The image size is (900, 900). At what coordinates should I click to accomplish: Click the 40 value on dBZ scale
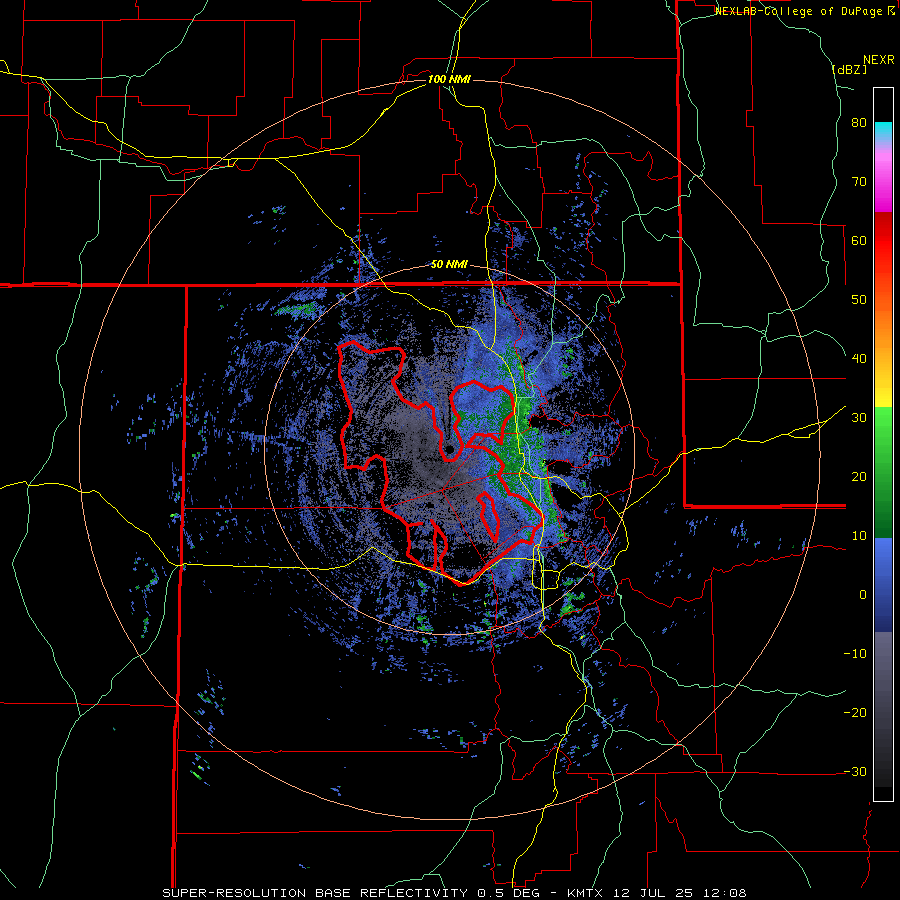pyautogui.click(x=859, y=359)
